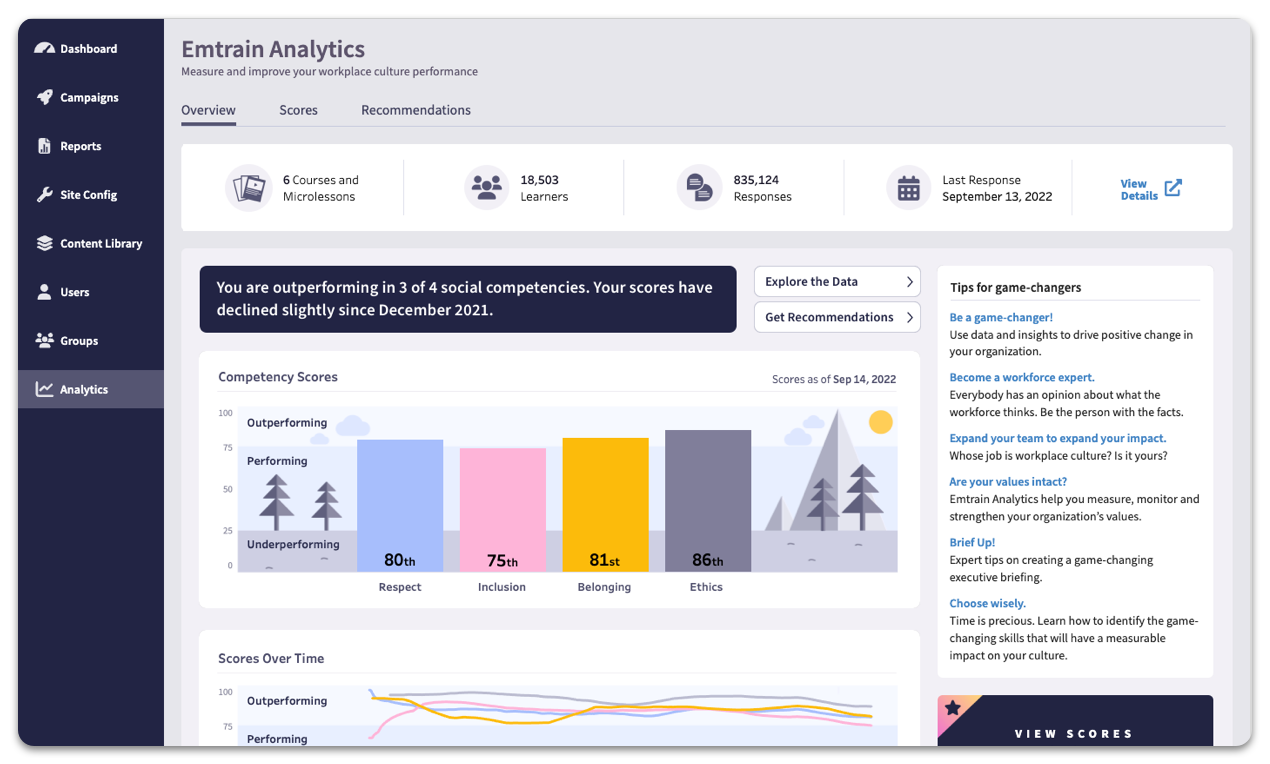Click the View Details link
The width and height of the screenshot is (1270, 764).
coord(1150,189)
